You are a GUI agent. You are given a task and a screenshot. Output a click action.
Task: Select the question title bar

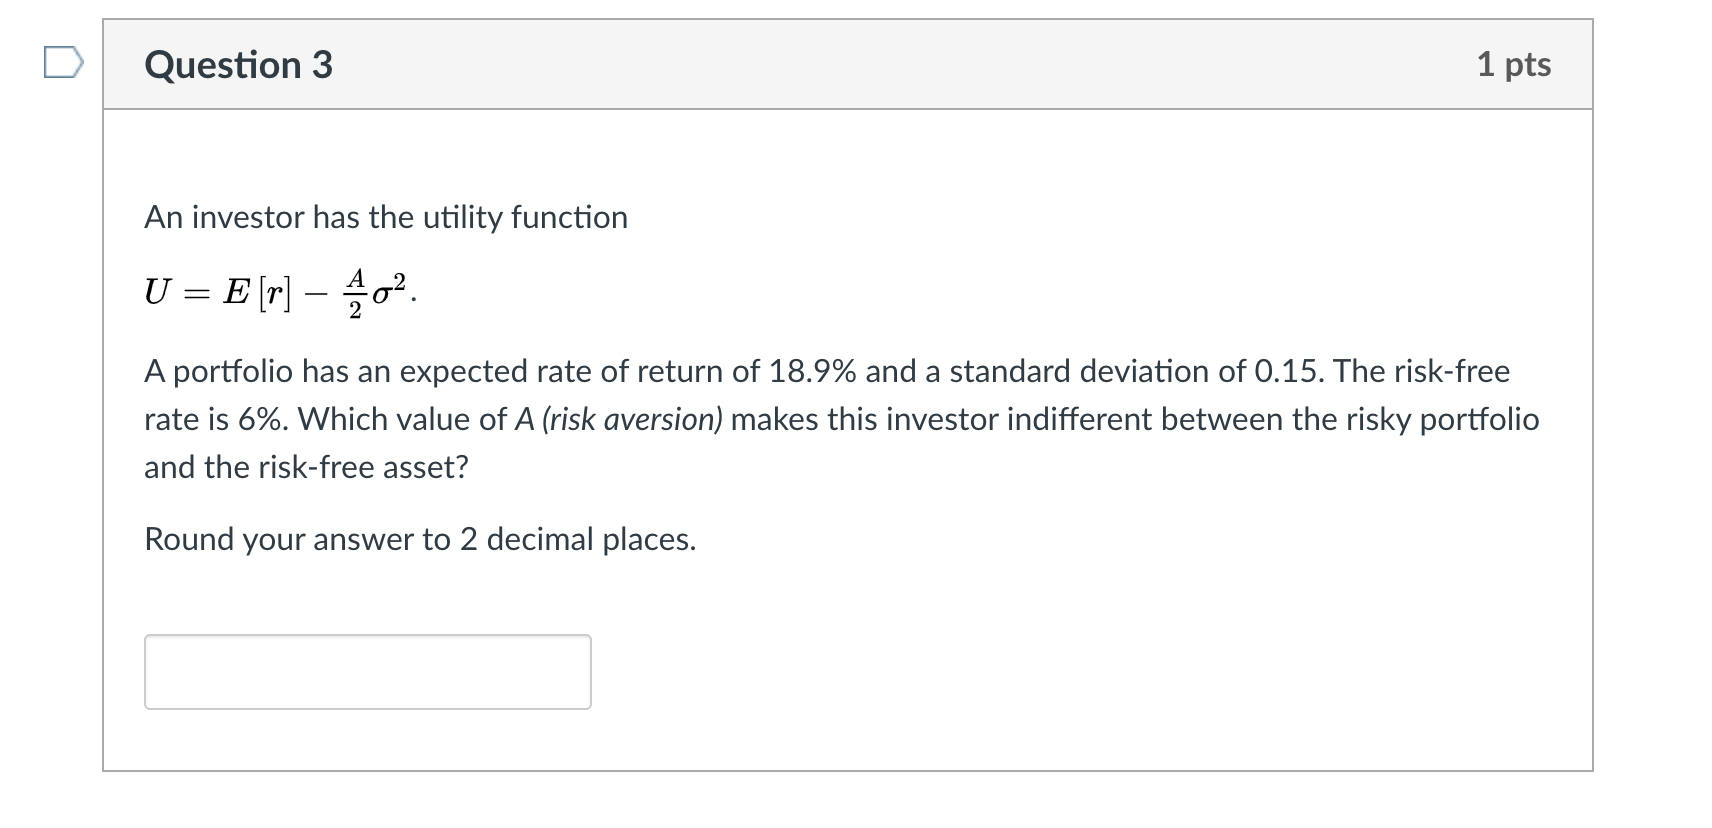tap(845, 65)
